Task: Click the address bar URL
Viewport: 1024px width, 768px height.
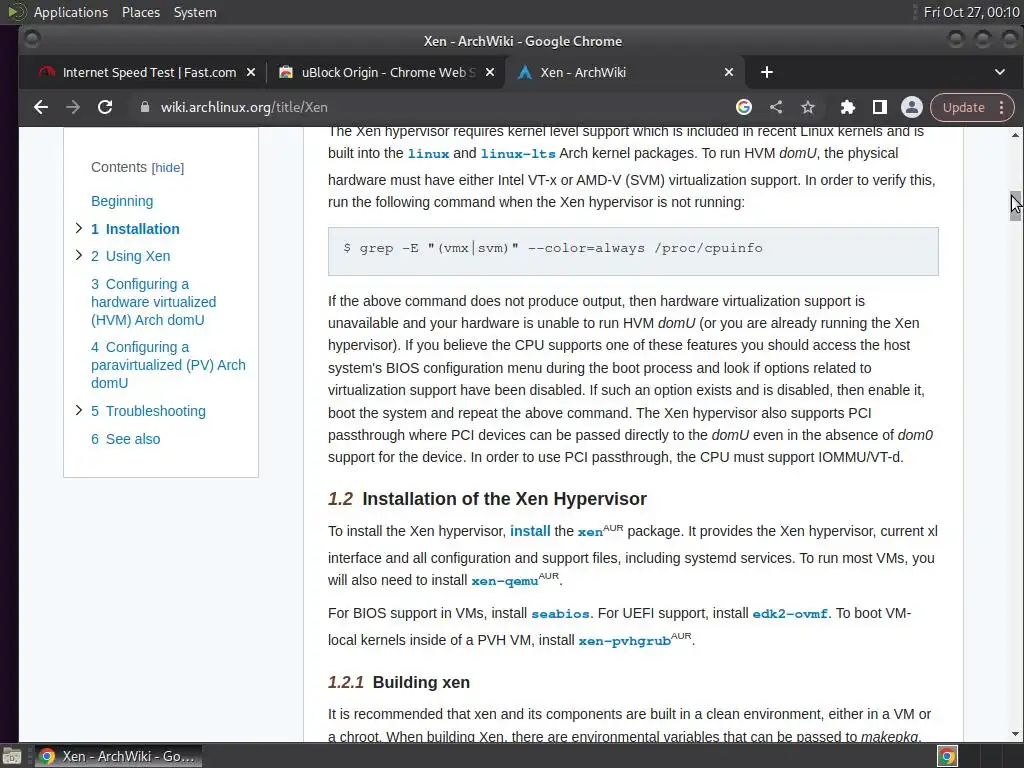Action: click(x=244, y=107)
